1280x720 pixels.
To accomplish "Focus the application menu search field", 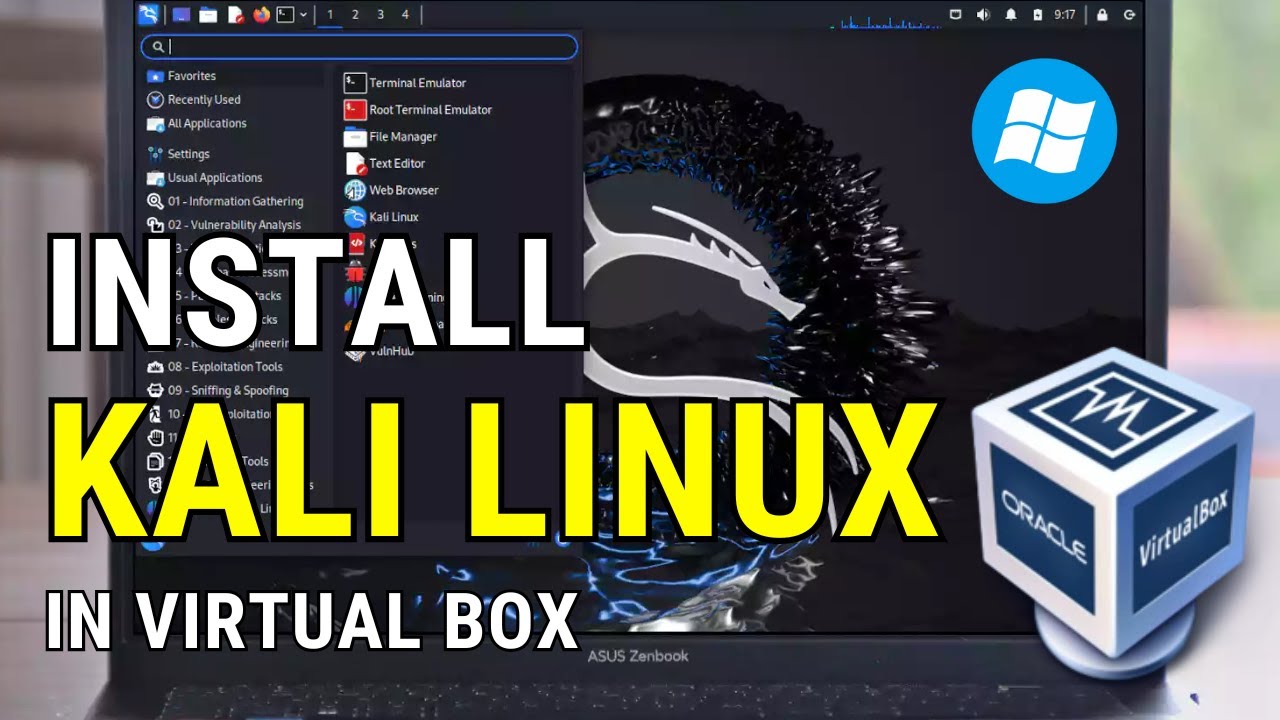I will coord(359,46).
